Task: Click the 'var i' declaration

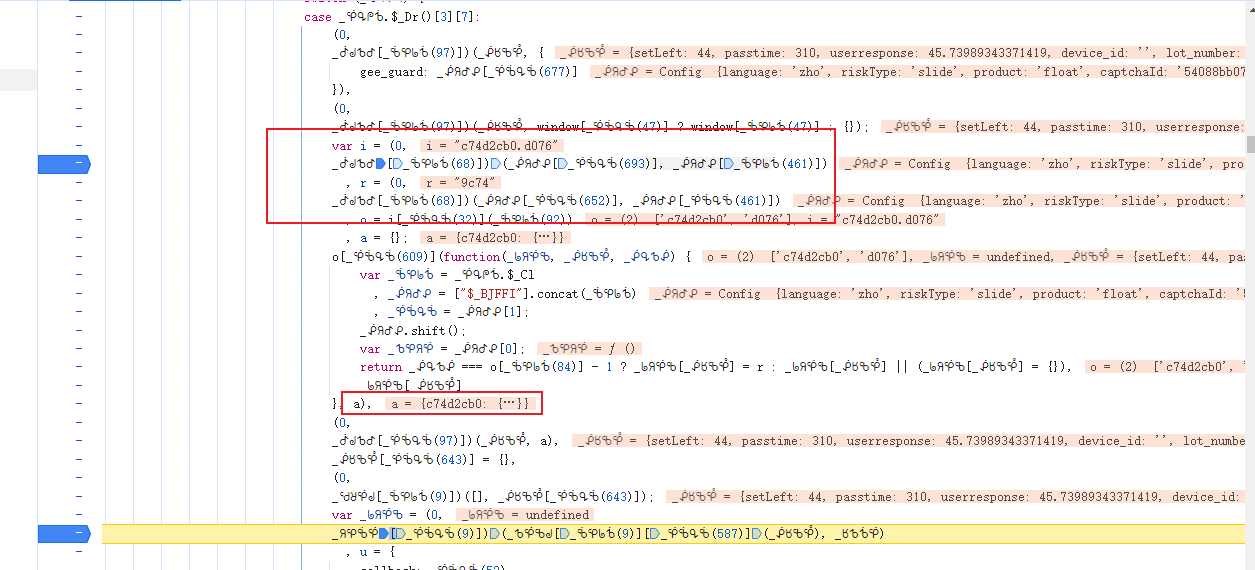Action: tap(348, 146)
